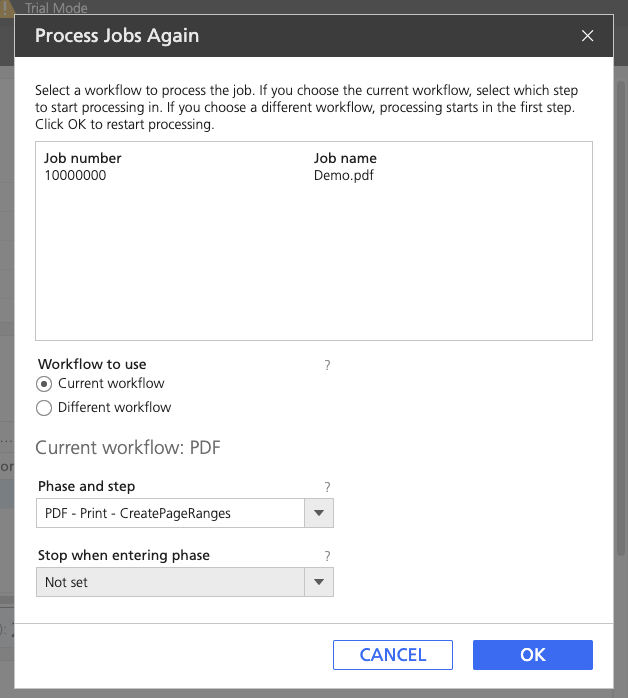This screenshot has width=628, height=698.
Task: Select the Current workflow radio button
Action: (44, 384)
